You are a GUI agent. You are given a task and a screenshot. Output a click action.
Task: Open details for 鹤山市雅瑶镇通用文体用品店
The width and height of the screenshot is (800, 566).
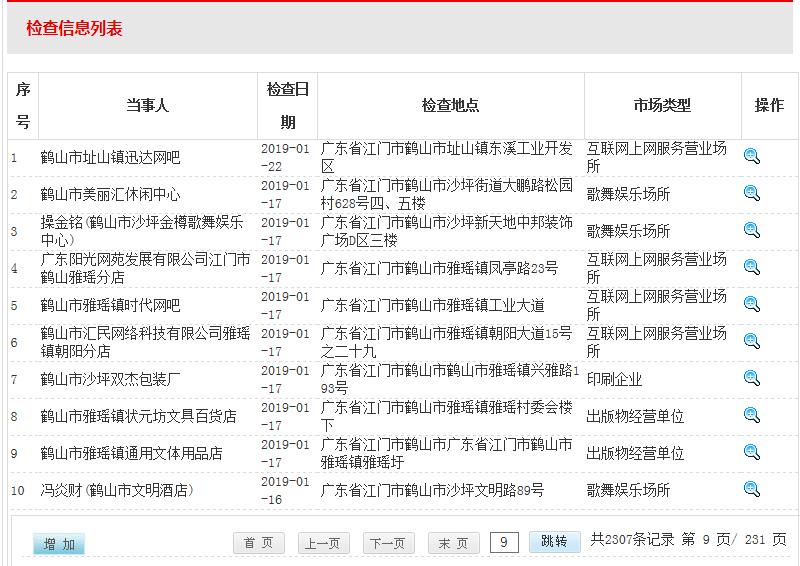click(x=752, y=452)
